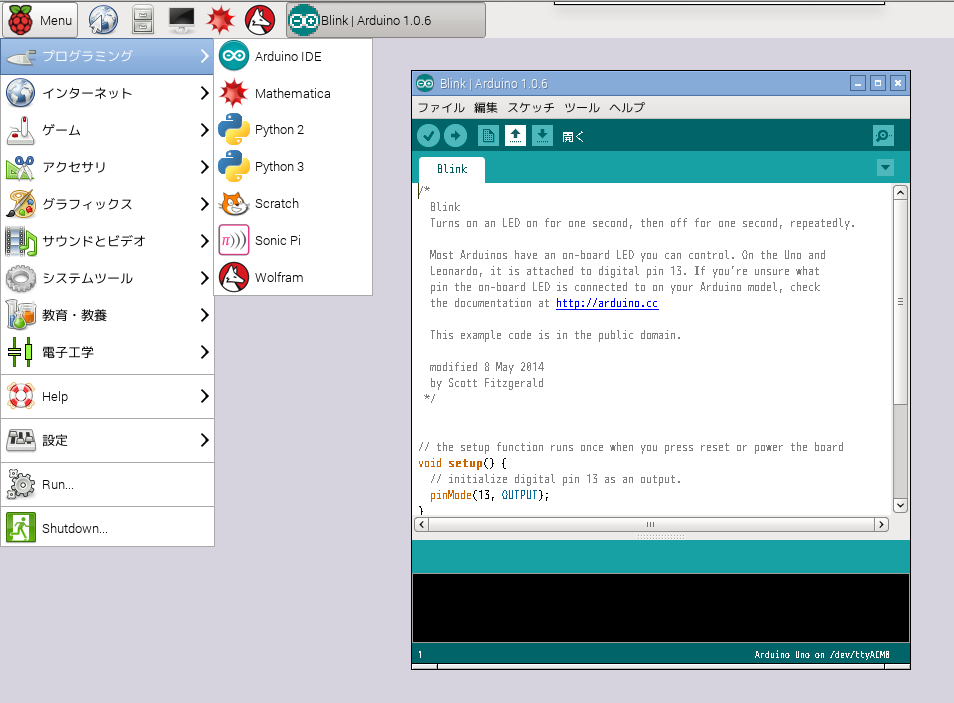Open Python 3 from the submenu
This screenshot has height=703, width=954.
(293, 167)
